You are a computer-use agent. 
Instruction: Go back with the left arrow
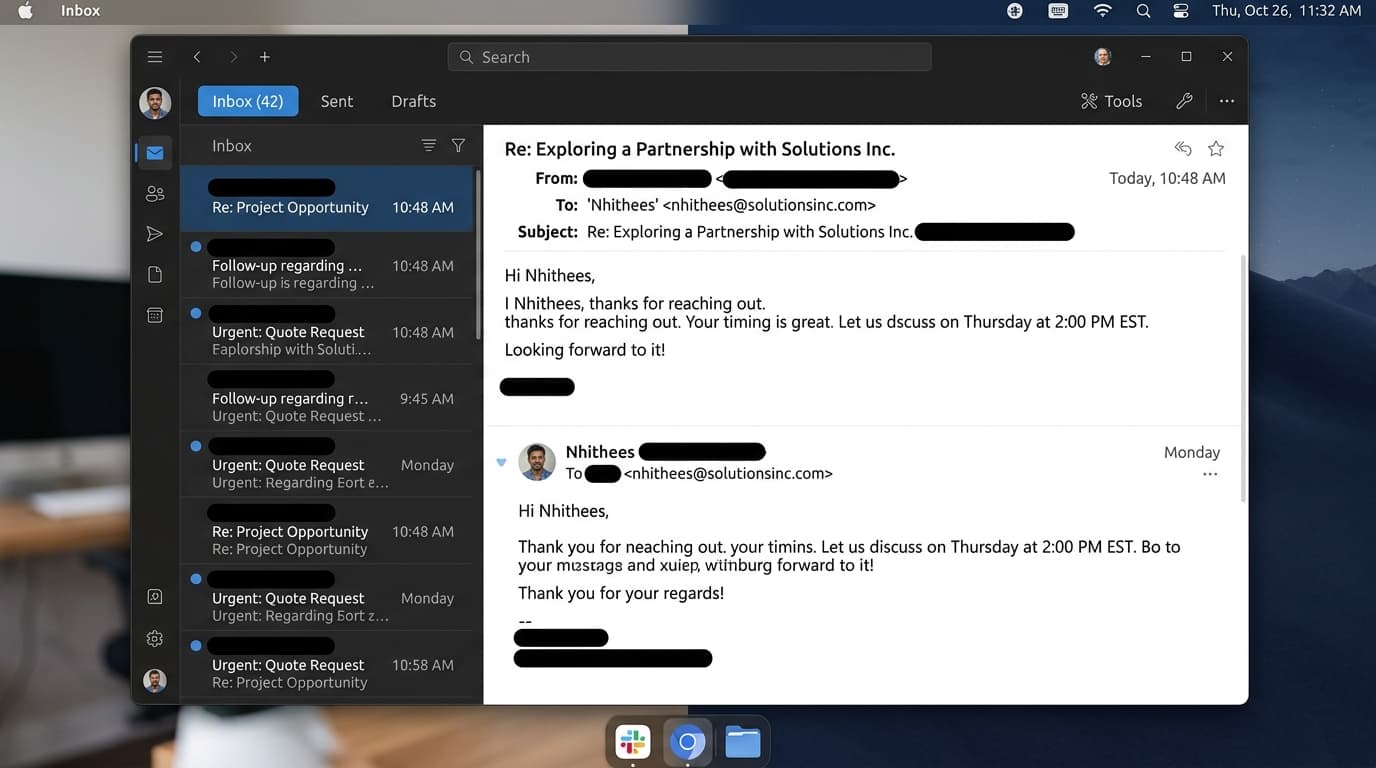tap(197, 57)
